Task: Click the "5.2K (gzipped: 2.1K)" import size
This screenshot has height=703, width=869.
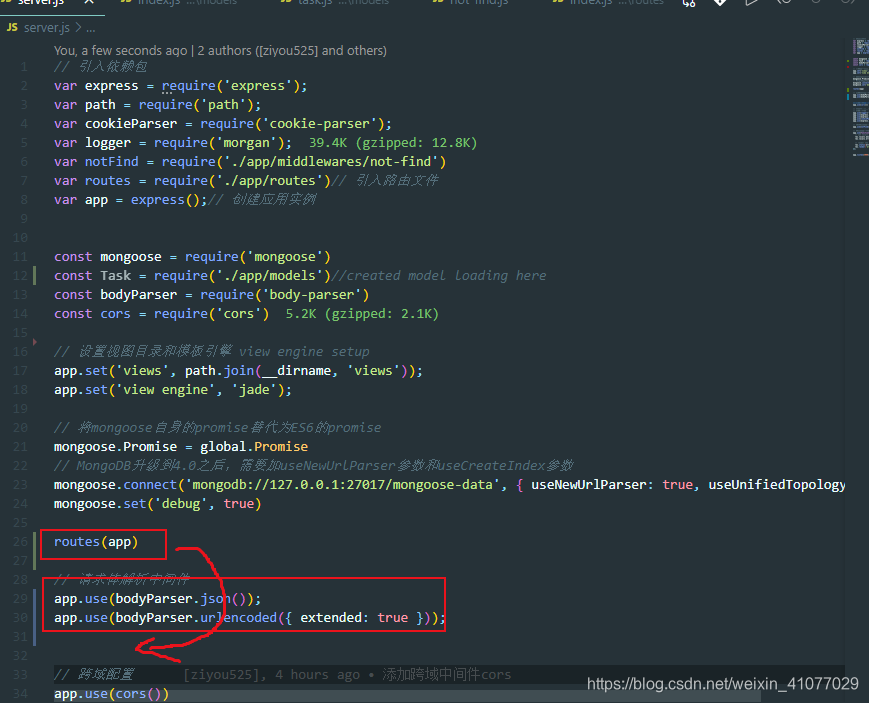Action: tap(362, 314)
